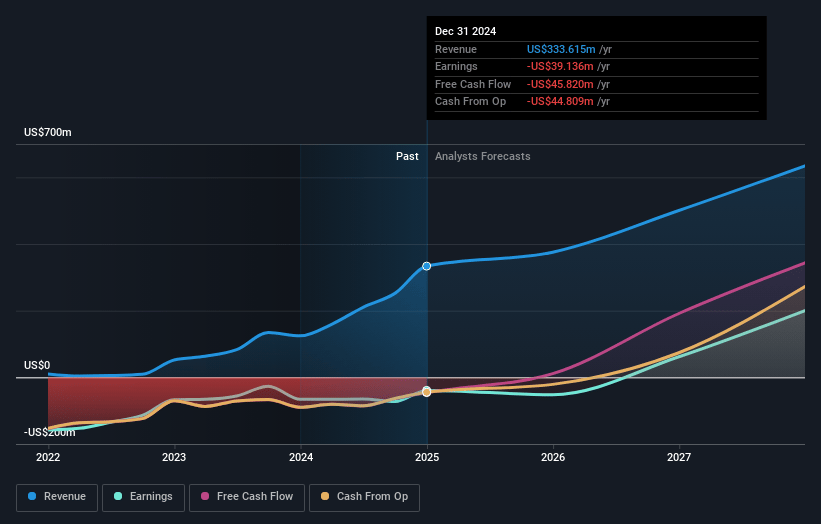821x524 pixels.
Task: Click the 2023 x-axis label
Action: (174, 458)
